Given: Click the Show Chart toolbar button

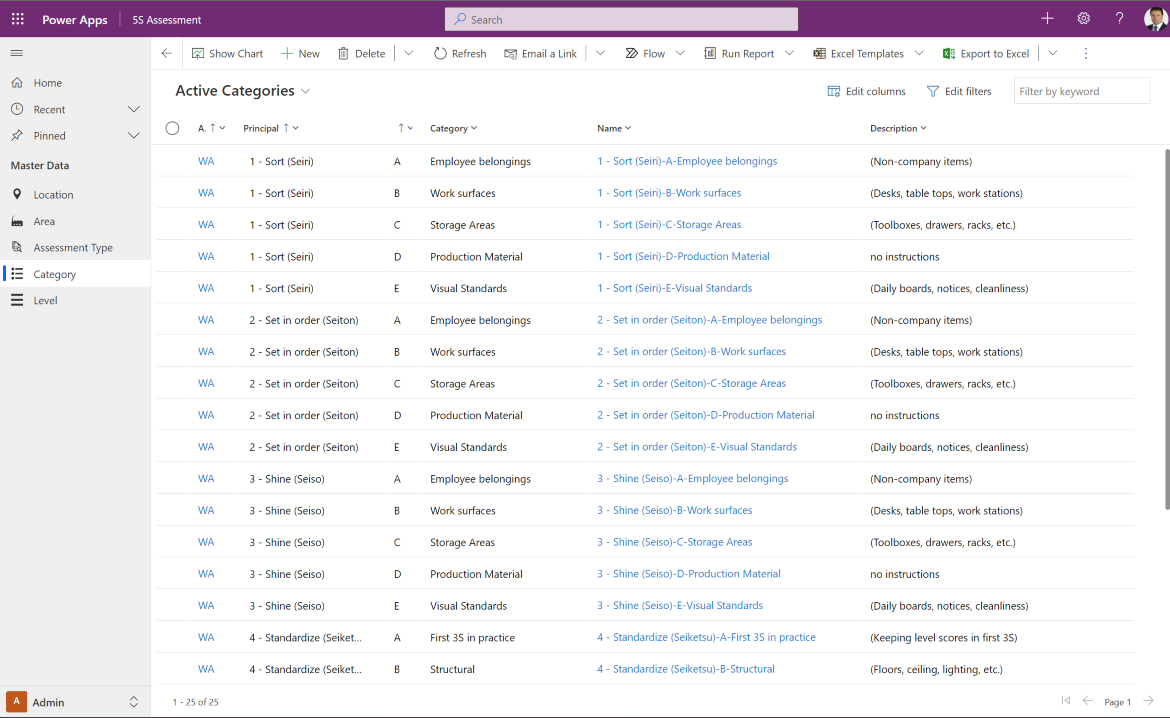Looking at the screenshot, I should [228, 54].
